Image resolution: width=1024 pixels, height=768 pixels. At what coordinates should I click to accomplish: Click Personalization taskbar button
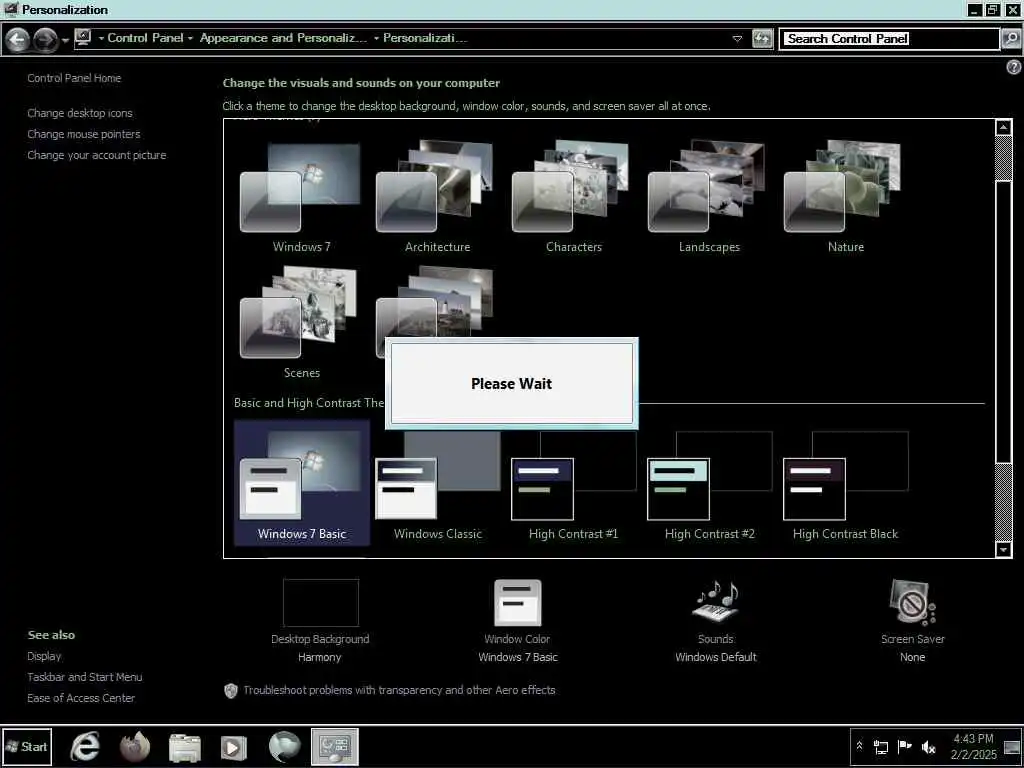coord(334,746)
